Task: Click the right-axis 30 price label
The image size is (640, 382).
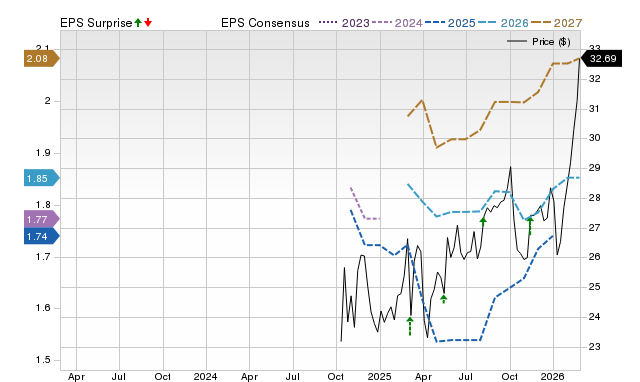Action: [x=594, y=138]
